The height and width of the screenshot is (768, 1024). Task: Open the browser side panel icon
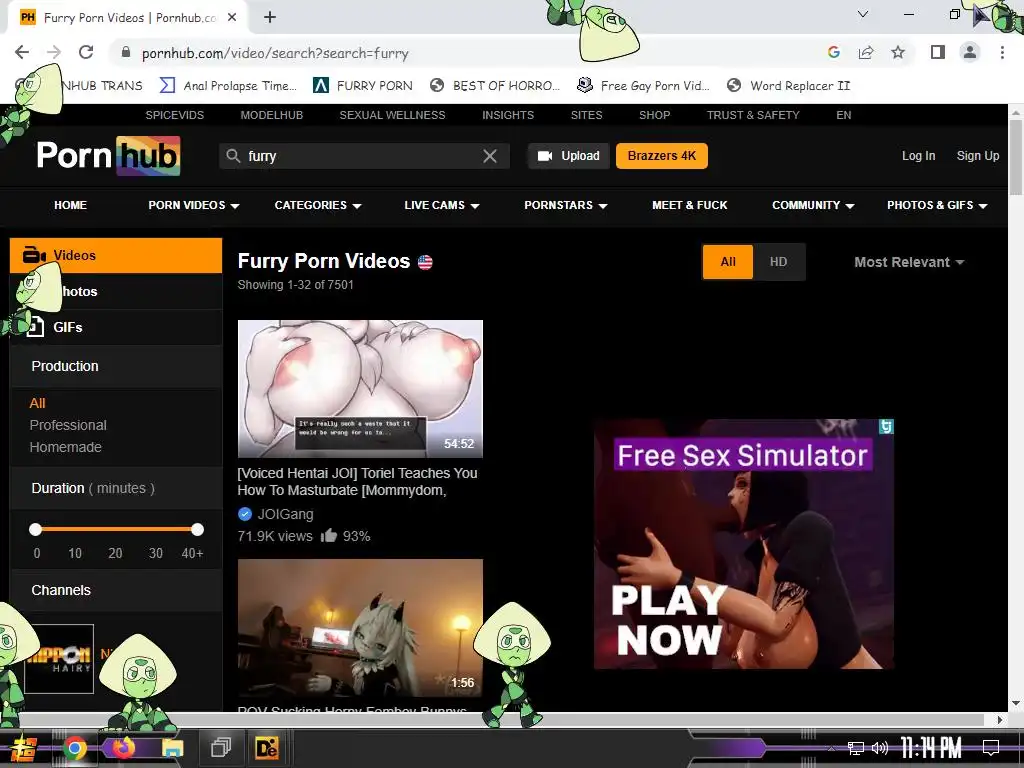tap(938, 52)
